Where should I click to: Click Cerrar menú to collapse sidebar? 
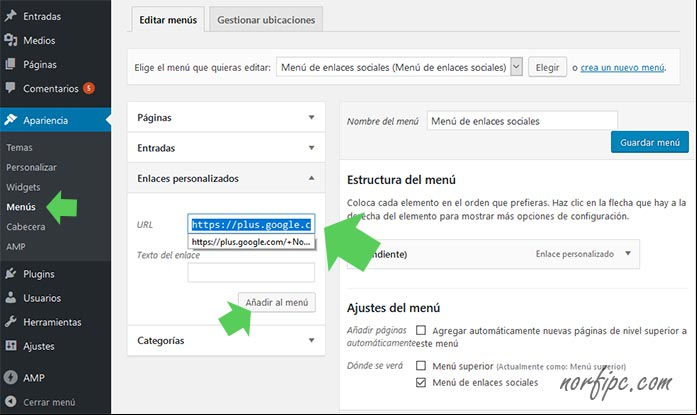click(49, 402)
